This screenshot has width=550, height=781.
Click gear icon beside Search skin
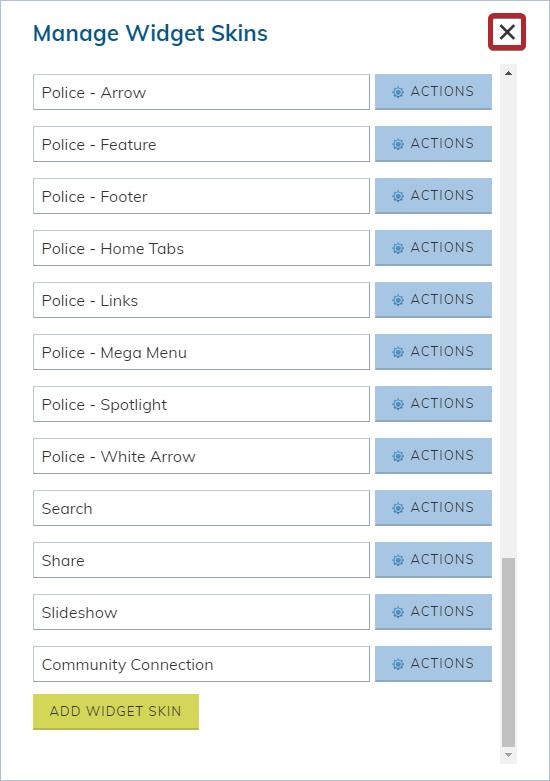click(x=398, y=508)
